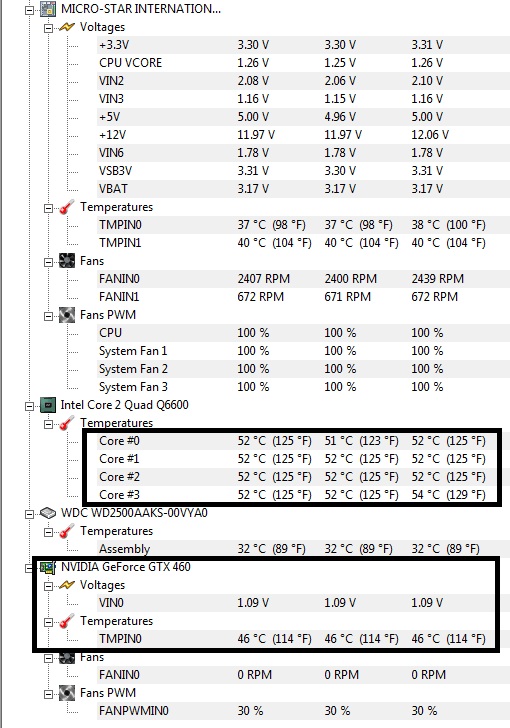This screenshot has height=728, width=510.
Task: Select the FANPWMIN0 30 % row
Action: (x=303, y=711)
